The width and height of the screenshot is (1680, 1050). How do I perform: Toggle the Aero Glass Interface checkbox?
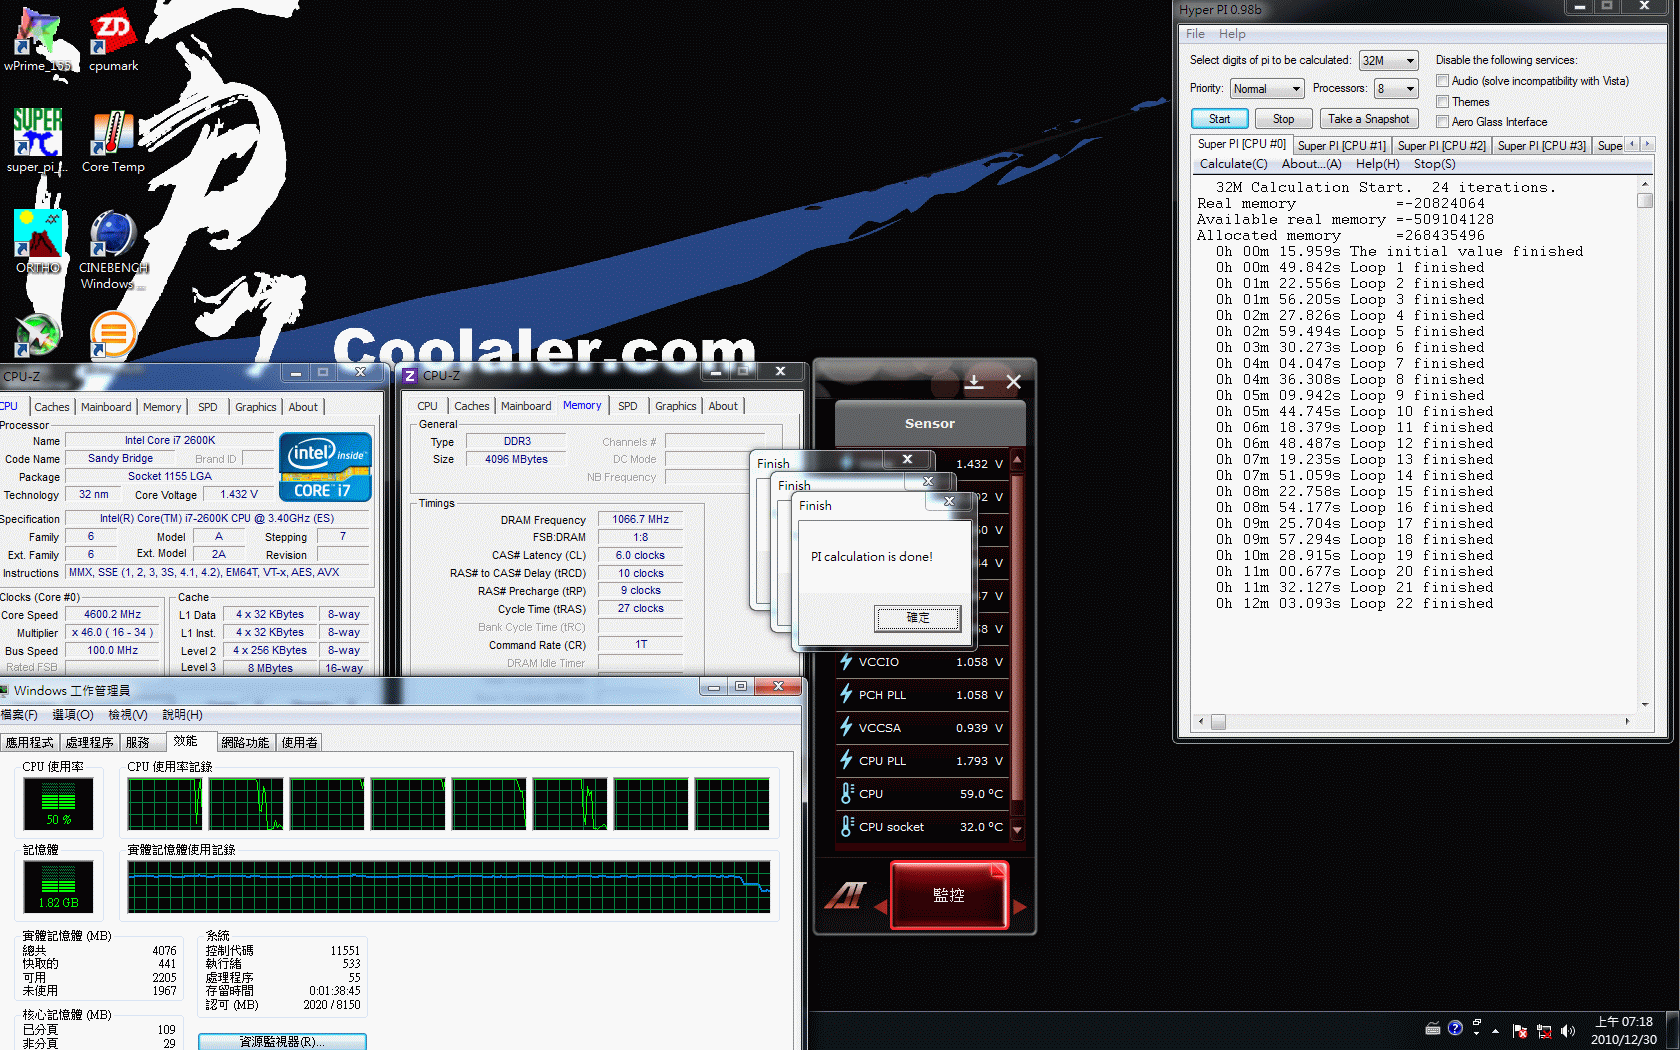(1442, 121)
